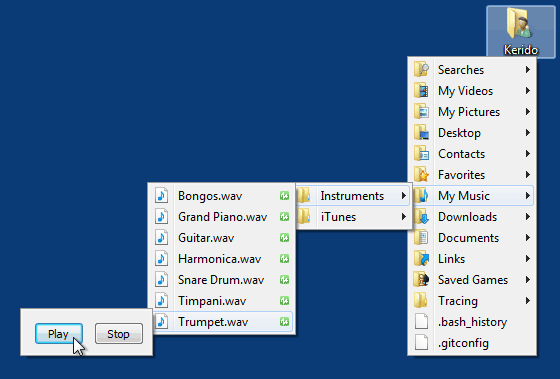This screenshot has height=379, width=560.
Task: Open the Kerido user folder icon
Action: [521, 31]
